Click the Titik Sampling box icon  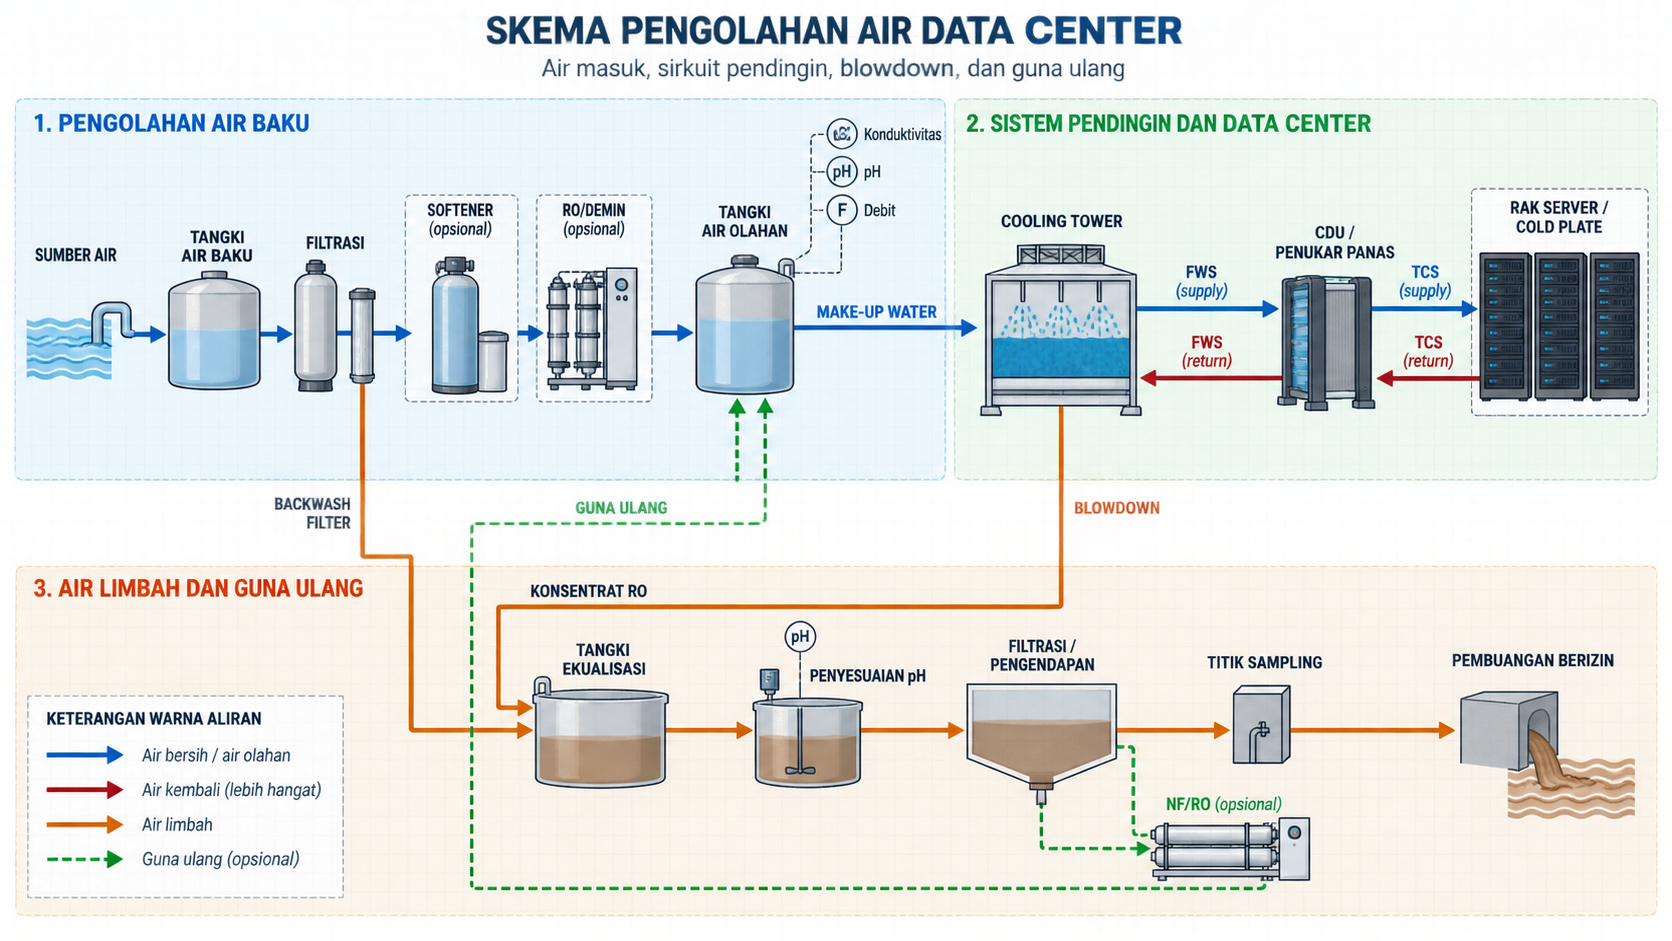[x=1261, y=724]
